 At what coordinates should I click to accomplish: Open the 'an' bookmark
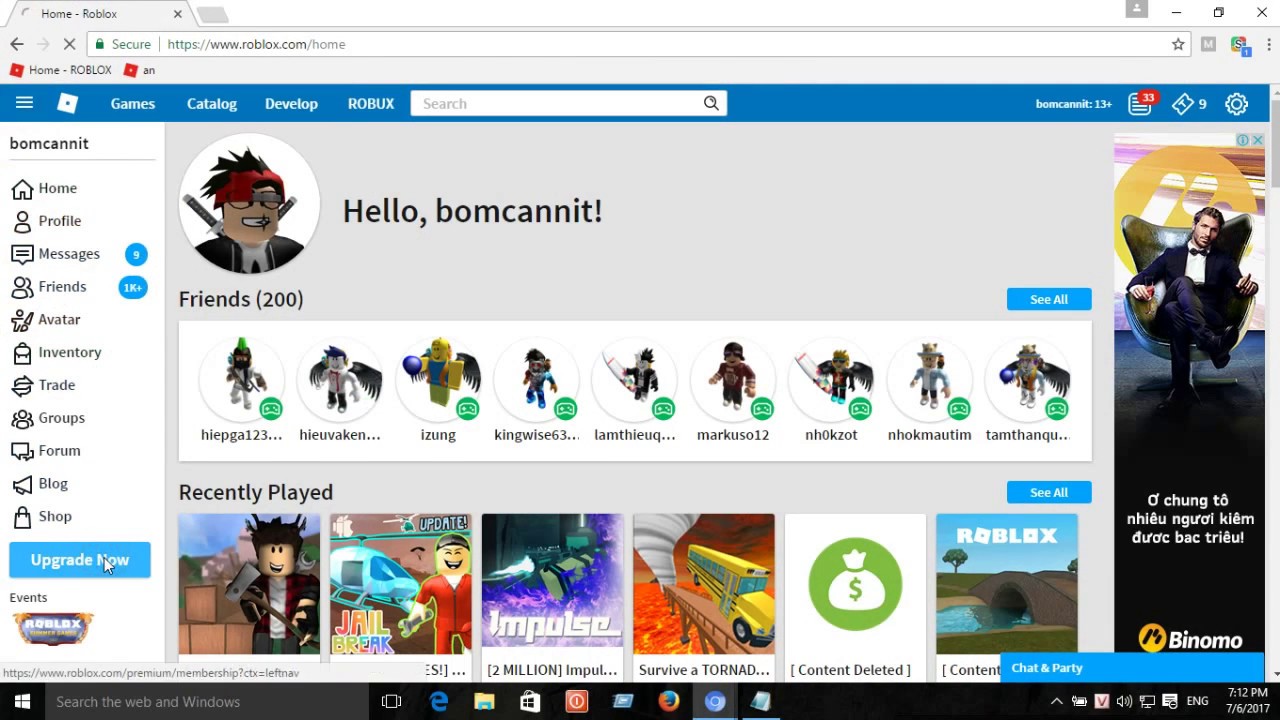point(139,70)
